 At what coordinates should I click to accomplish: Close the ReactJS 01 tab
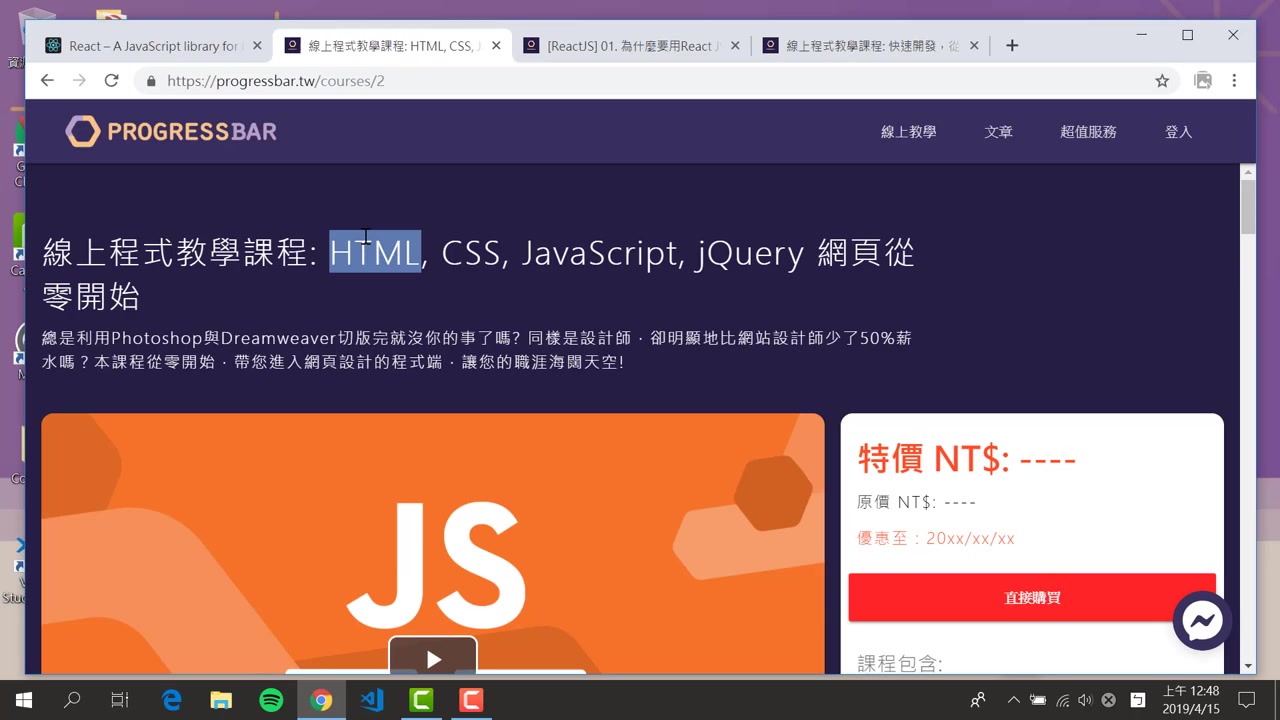click(x=736, y=46)
